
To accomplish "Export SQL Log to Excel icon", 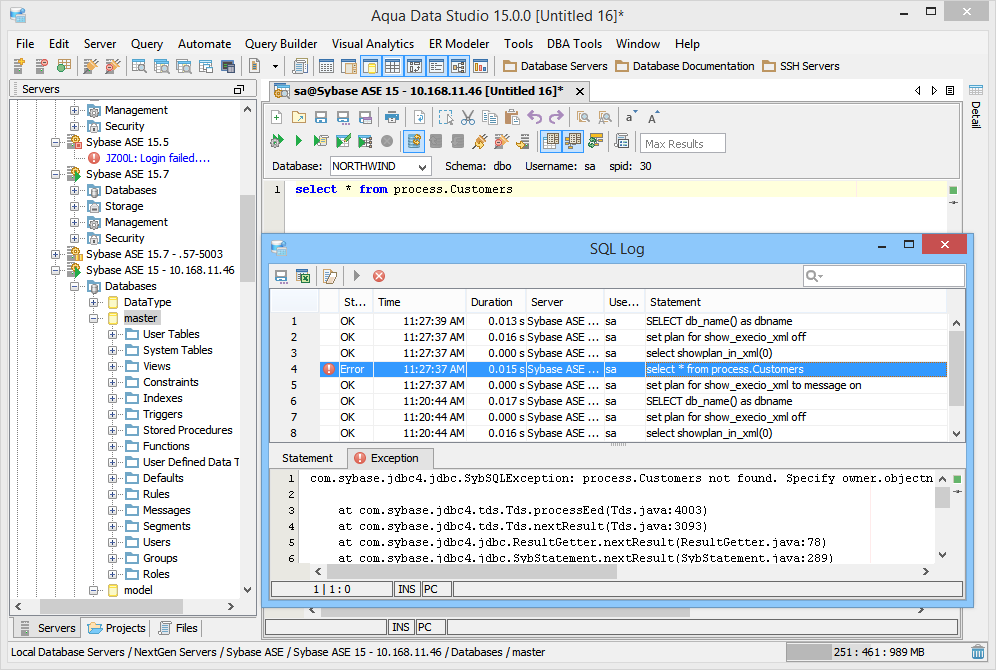I will coord(302,276).
